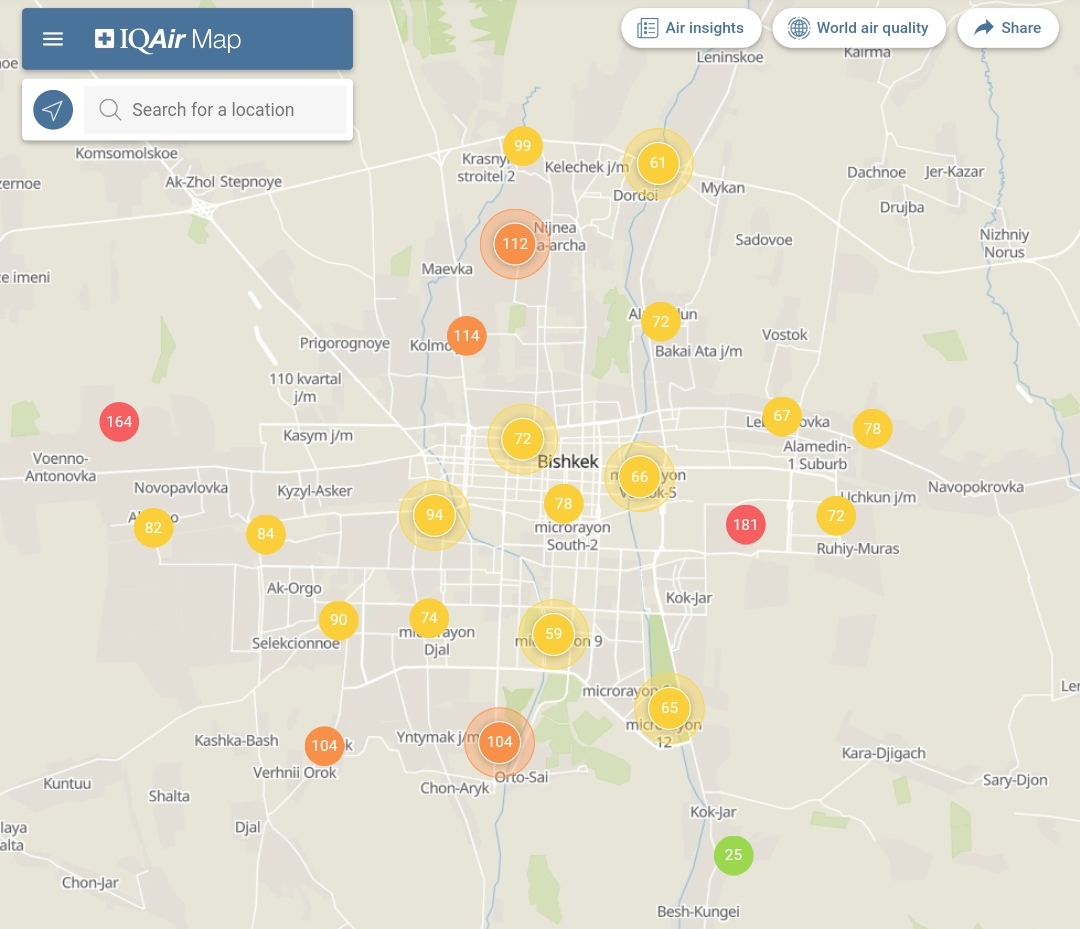Select the orange 114 AQI marker
The height and width of the screenshot is (929, 1080).
pyautogui.click(x=467, y=336)
